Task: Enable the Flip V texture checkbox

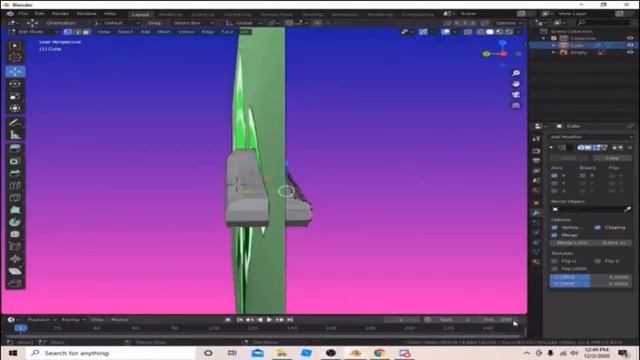Action: point(598,261)
